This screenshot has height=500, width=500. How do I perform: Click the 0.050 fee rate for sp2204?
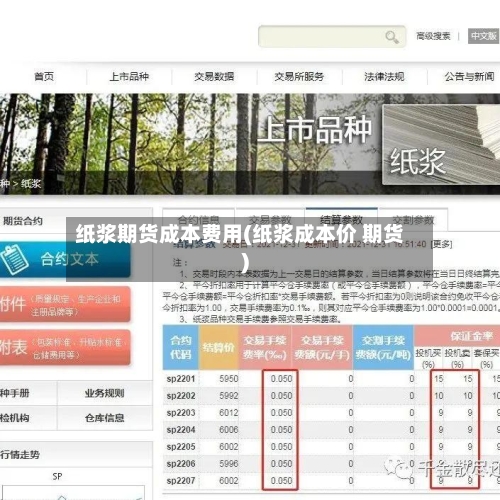pyautogui.click(x=281, y=430)
